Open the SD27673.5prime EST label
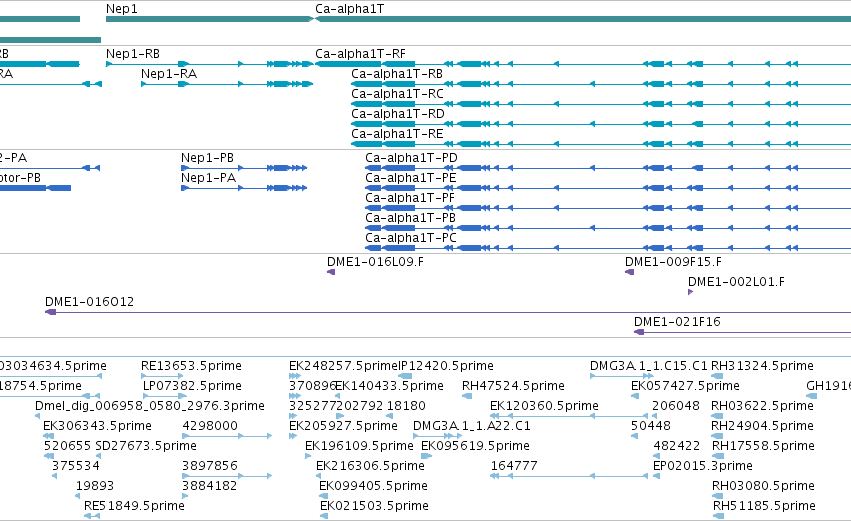The image size is (851, 521). point(146,447)
